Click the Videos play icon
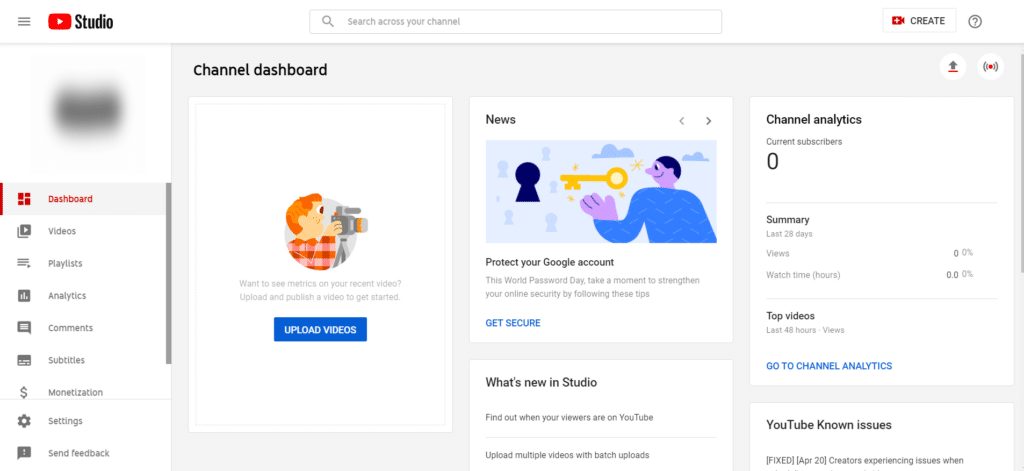The image size is (1024, 471). point(24,231)
